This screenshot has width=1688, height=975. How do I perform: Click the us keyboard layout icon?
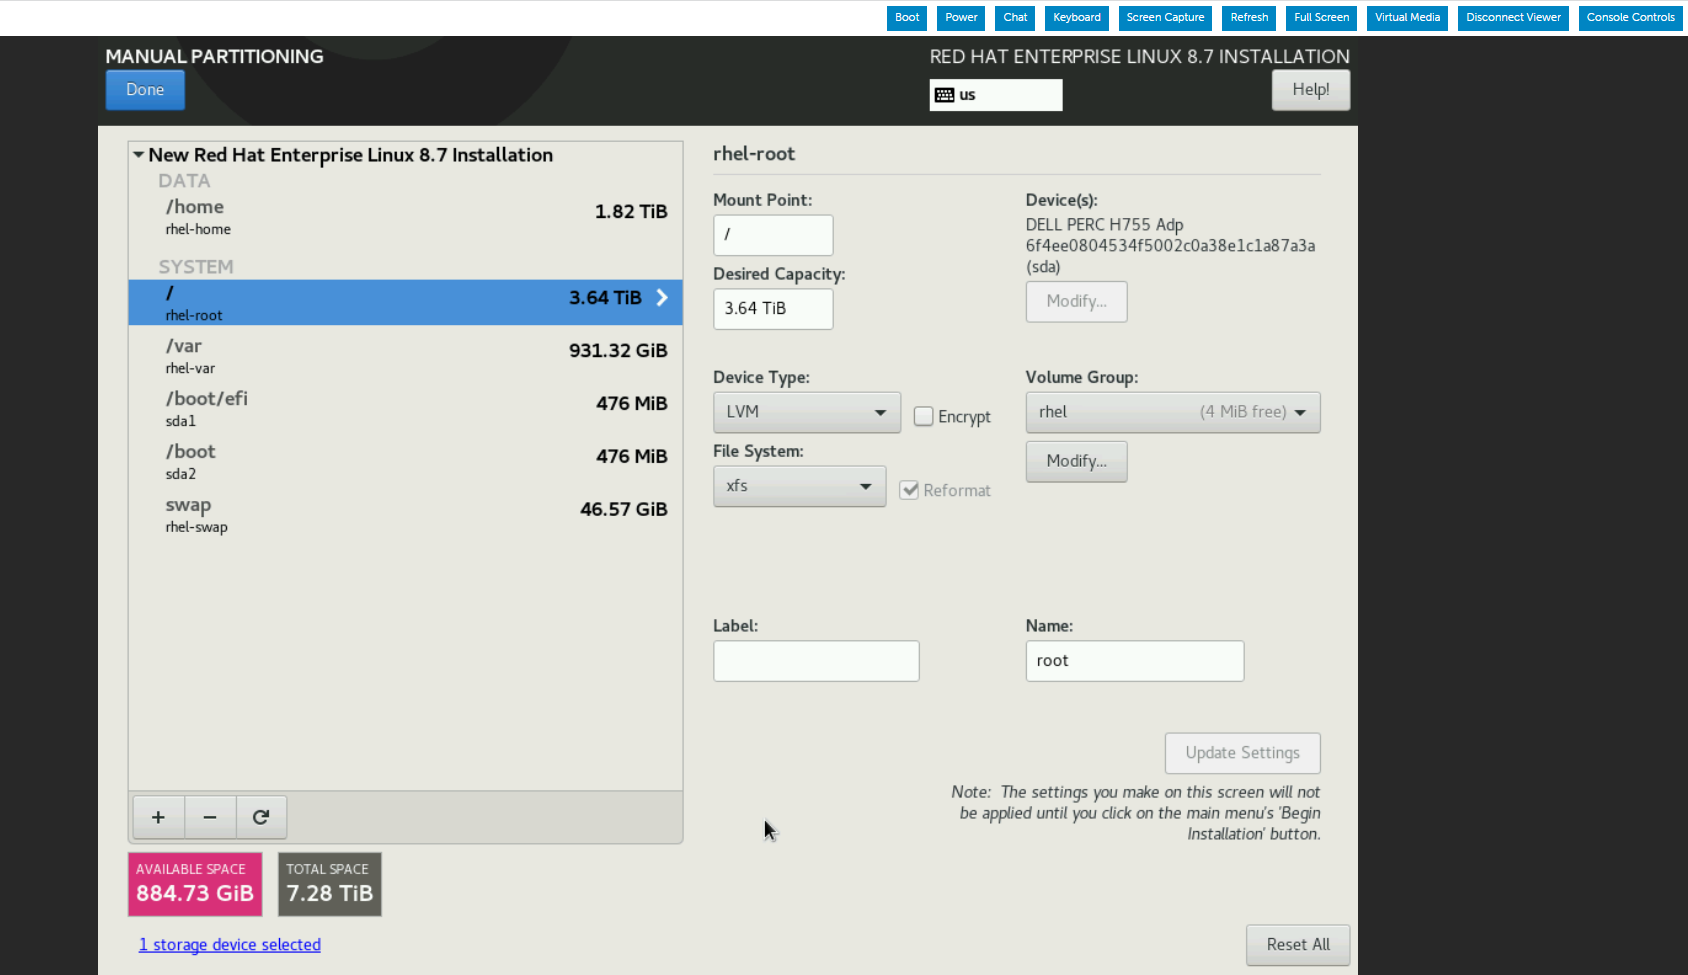945,94
